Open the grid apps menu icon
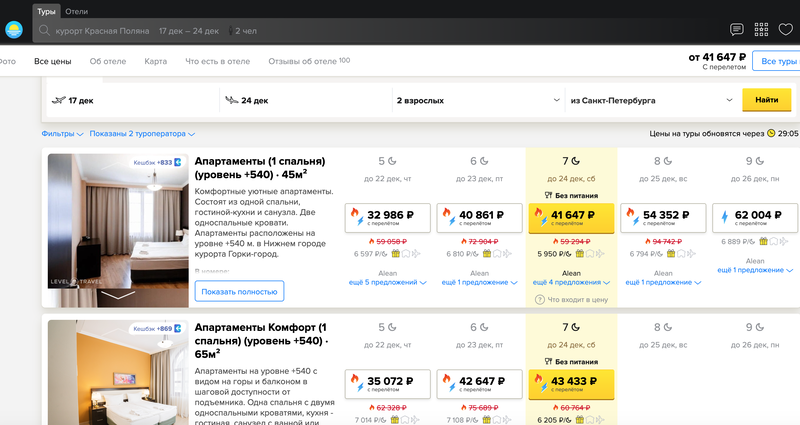800x425 pixels. [761, 30]
